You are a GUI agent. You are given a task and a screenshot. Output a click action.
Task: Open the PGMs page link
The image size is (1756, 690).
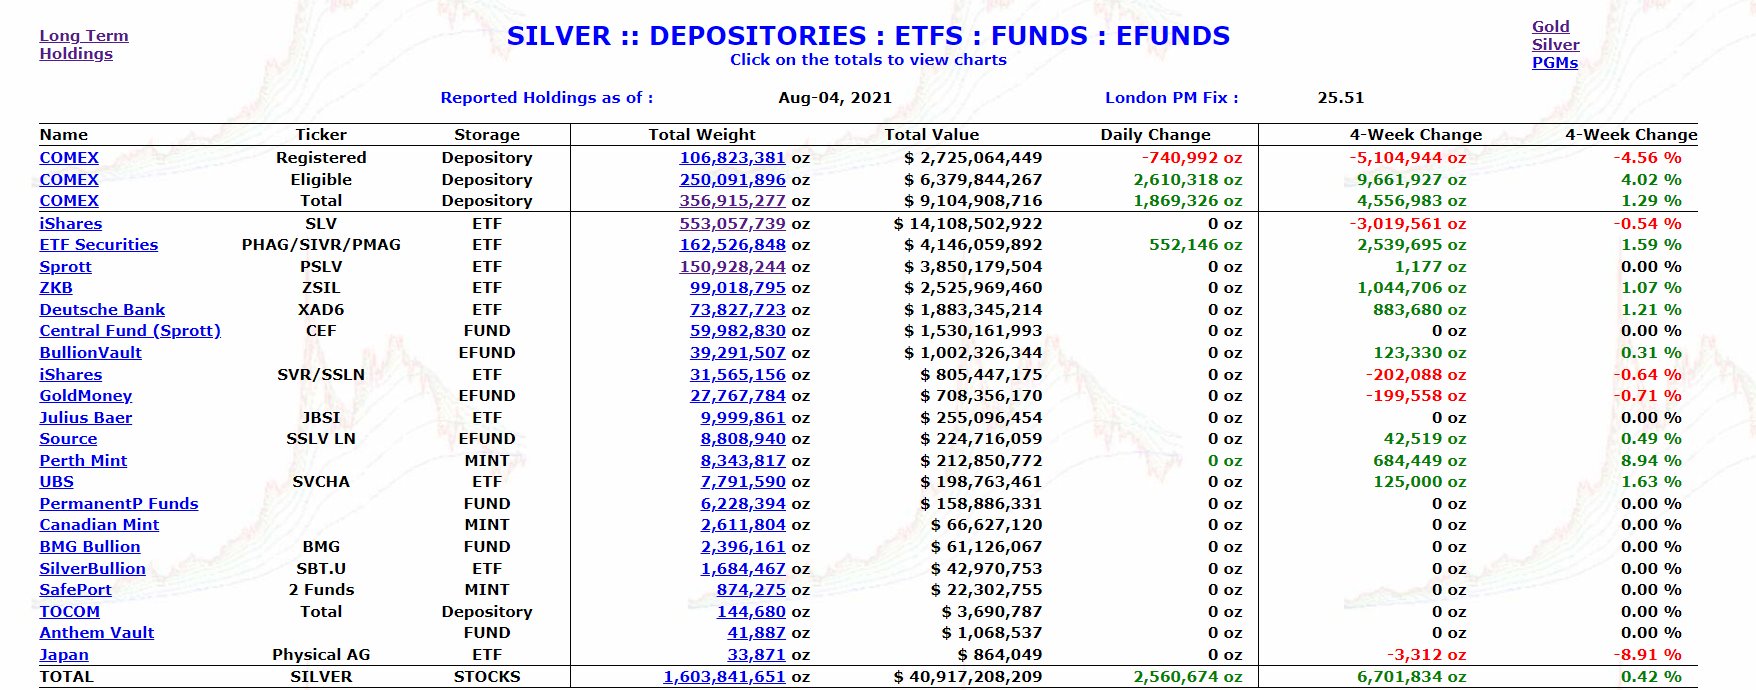point(1555,63)
